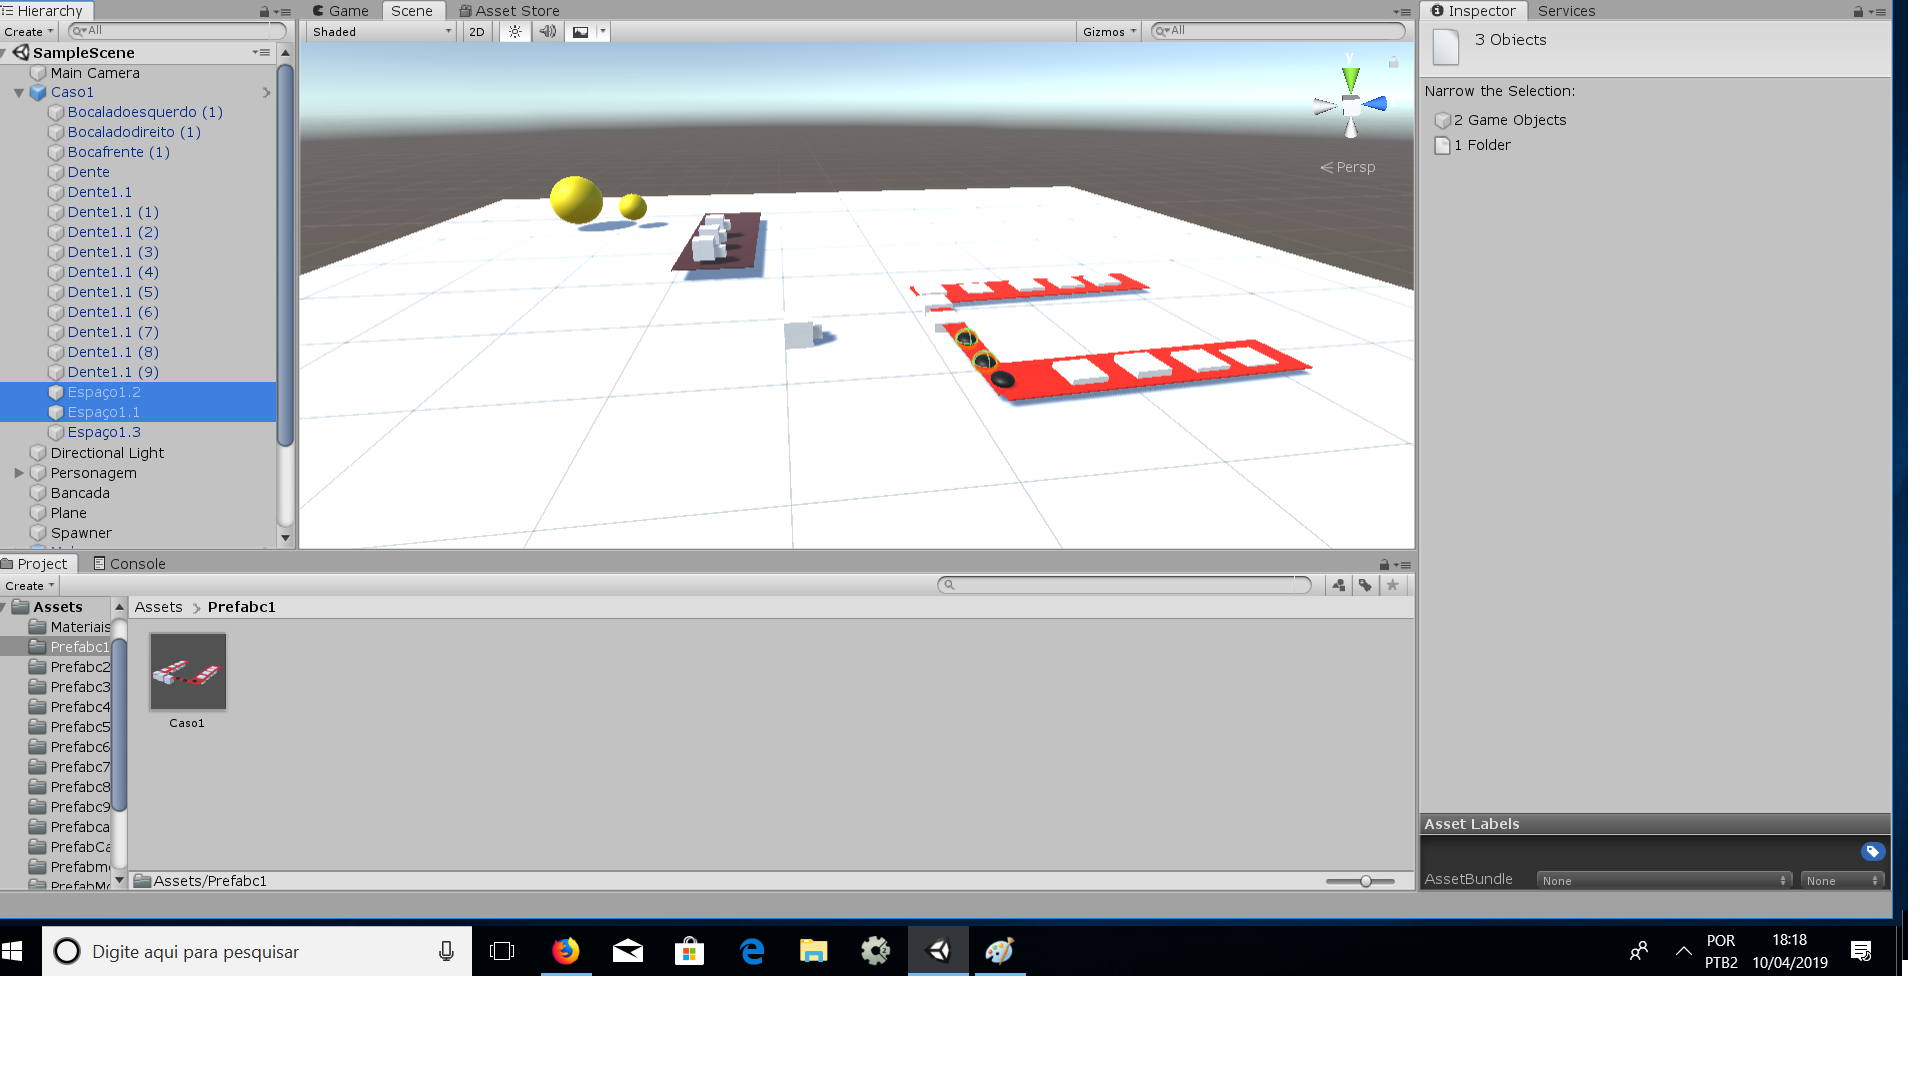
Task: Open the Shaded draw mode dropdown
Action: click(380, 31)
